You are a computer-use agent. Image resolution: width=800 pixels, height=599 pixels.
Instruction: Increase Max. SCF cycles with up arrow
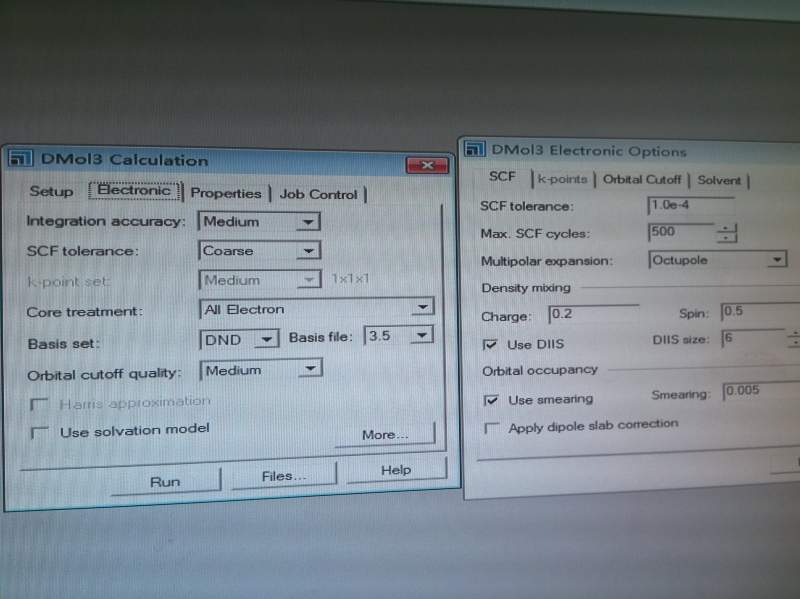(727, 229)
